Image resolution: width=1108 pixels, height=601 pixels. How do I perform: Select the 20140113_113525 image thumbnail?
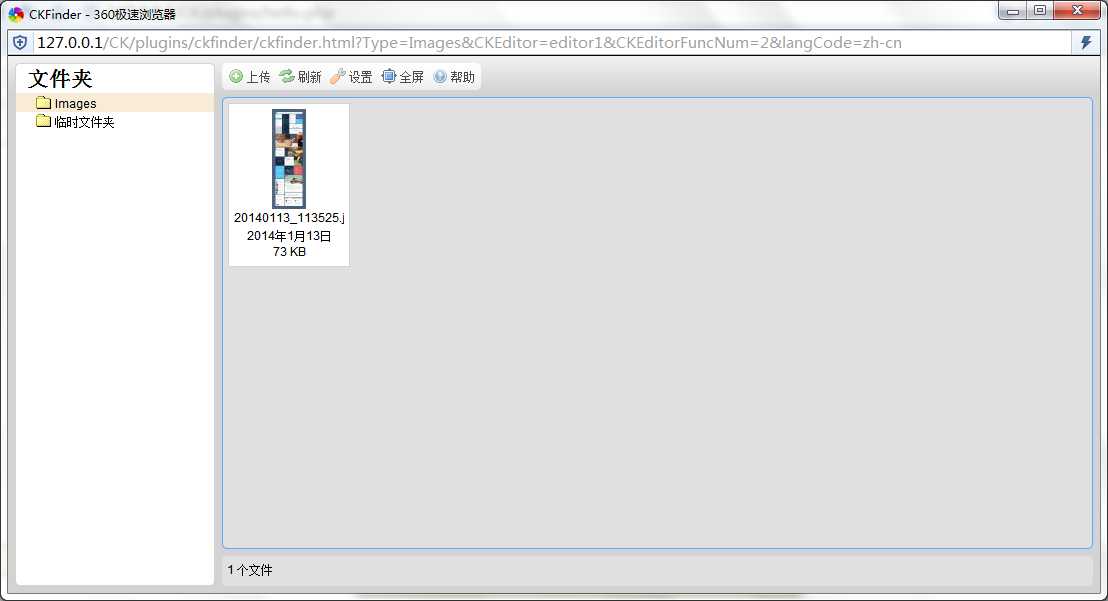coord(289,158)
